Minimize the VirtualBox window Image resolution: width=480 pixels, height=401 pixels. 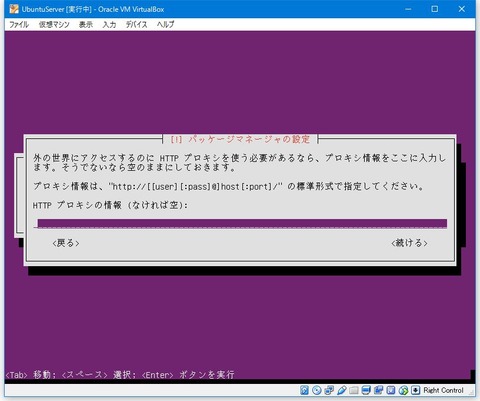click(x=408, y=9)
